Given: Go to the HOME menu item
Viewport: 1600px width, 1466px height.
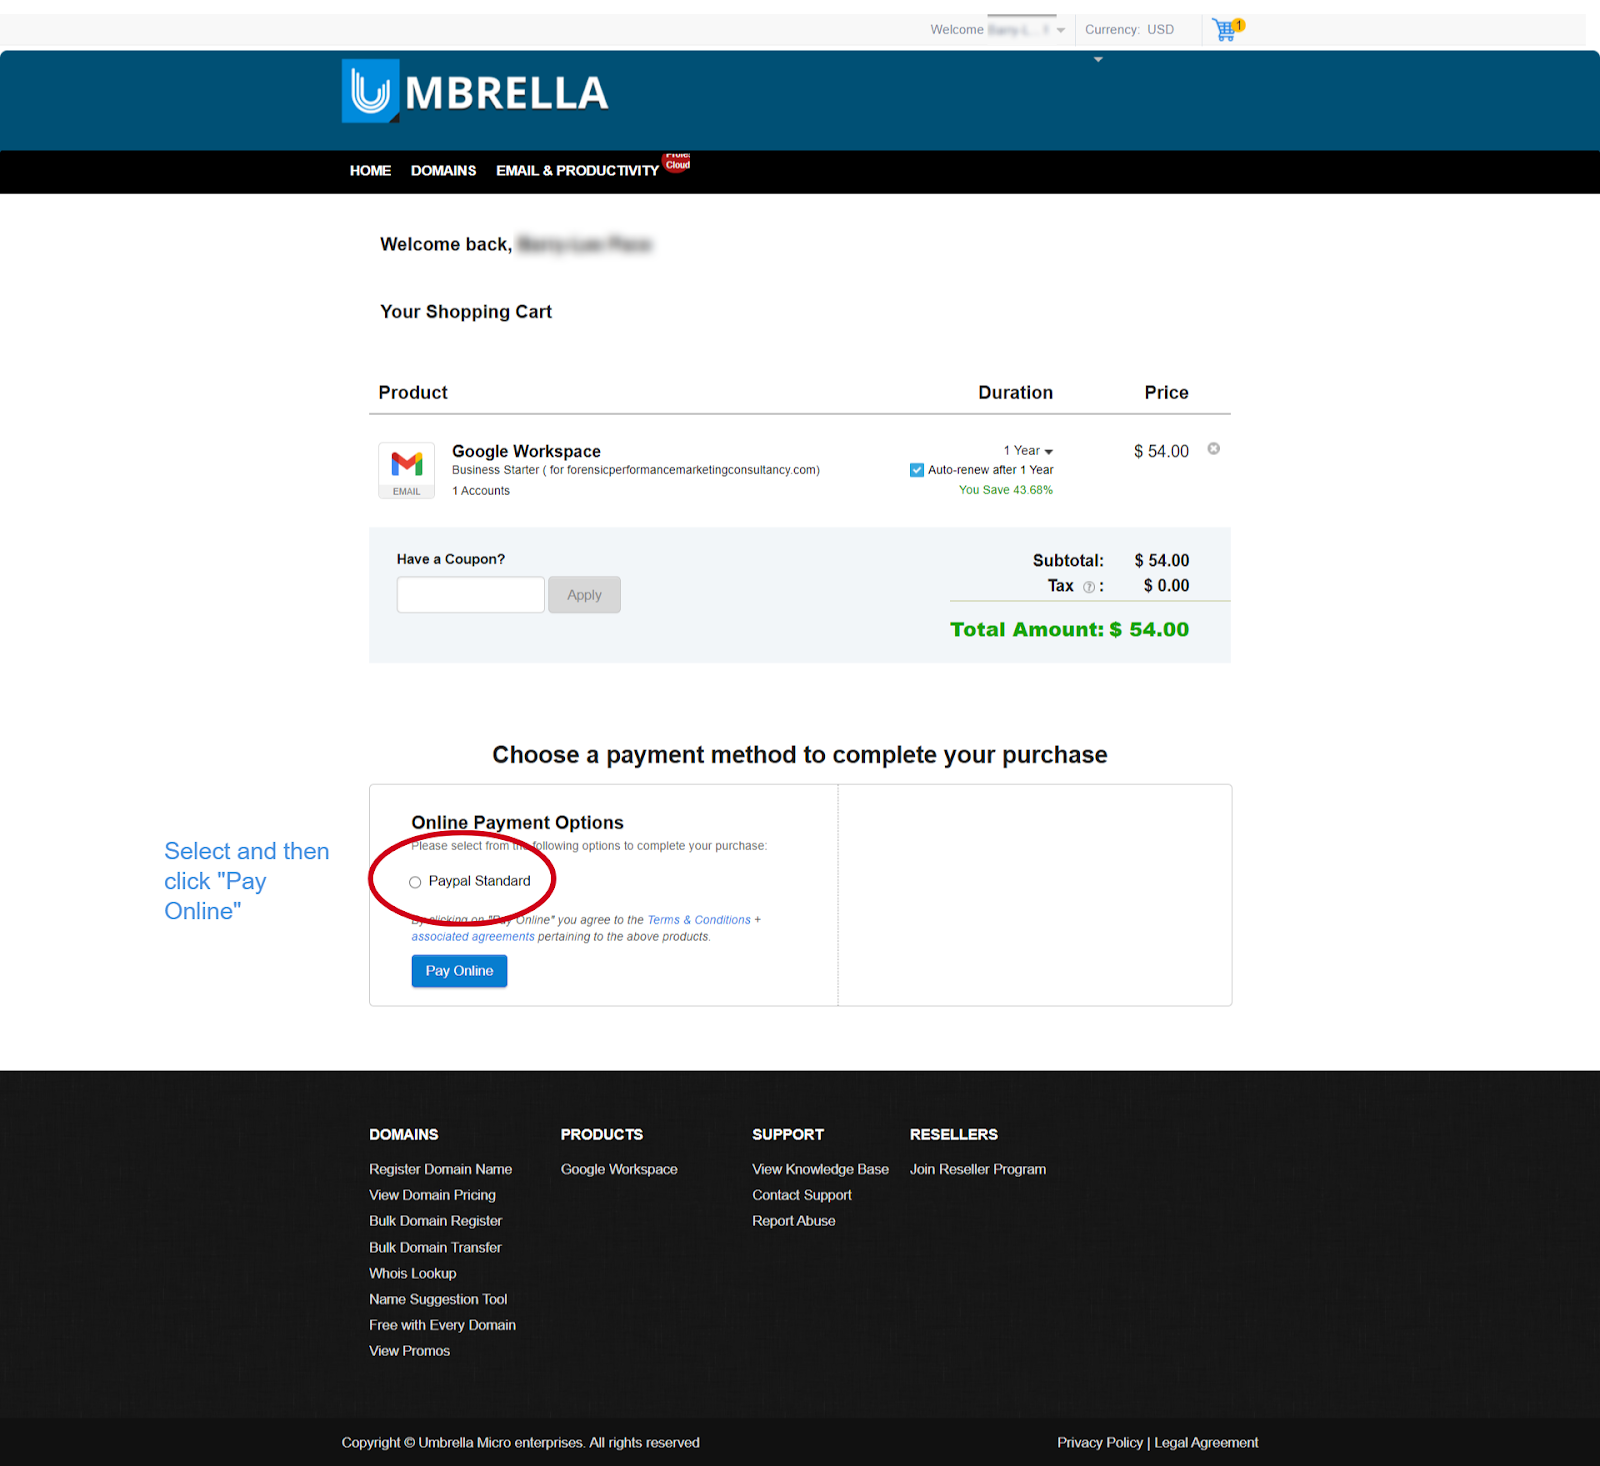Looking at the screenshot, I should (x=370, y=171).
